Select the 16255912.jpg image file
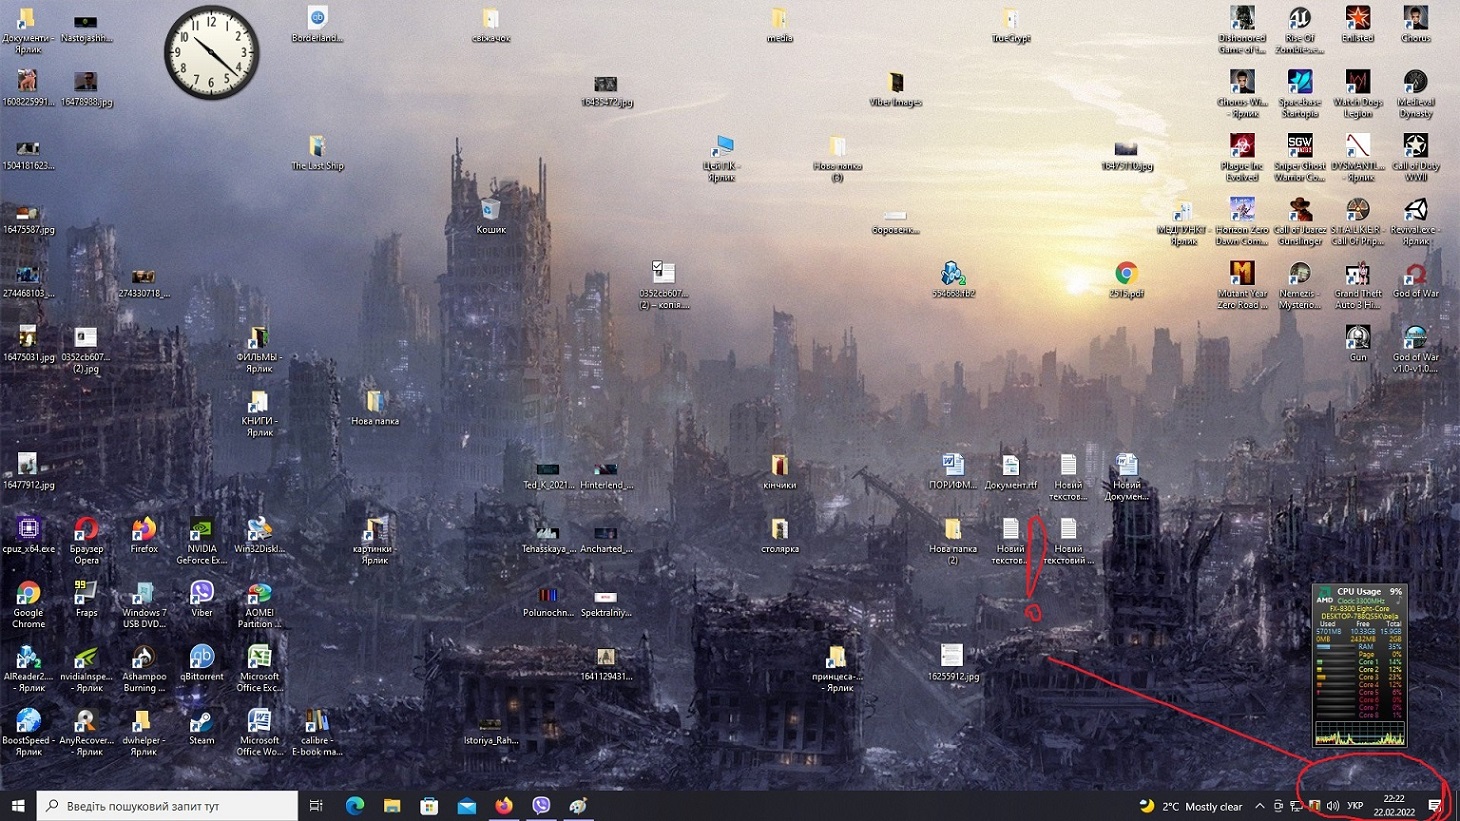This screenshot has width=1460, height=821. [952, 663]
